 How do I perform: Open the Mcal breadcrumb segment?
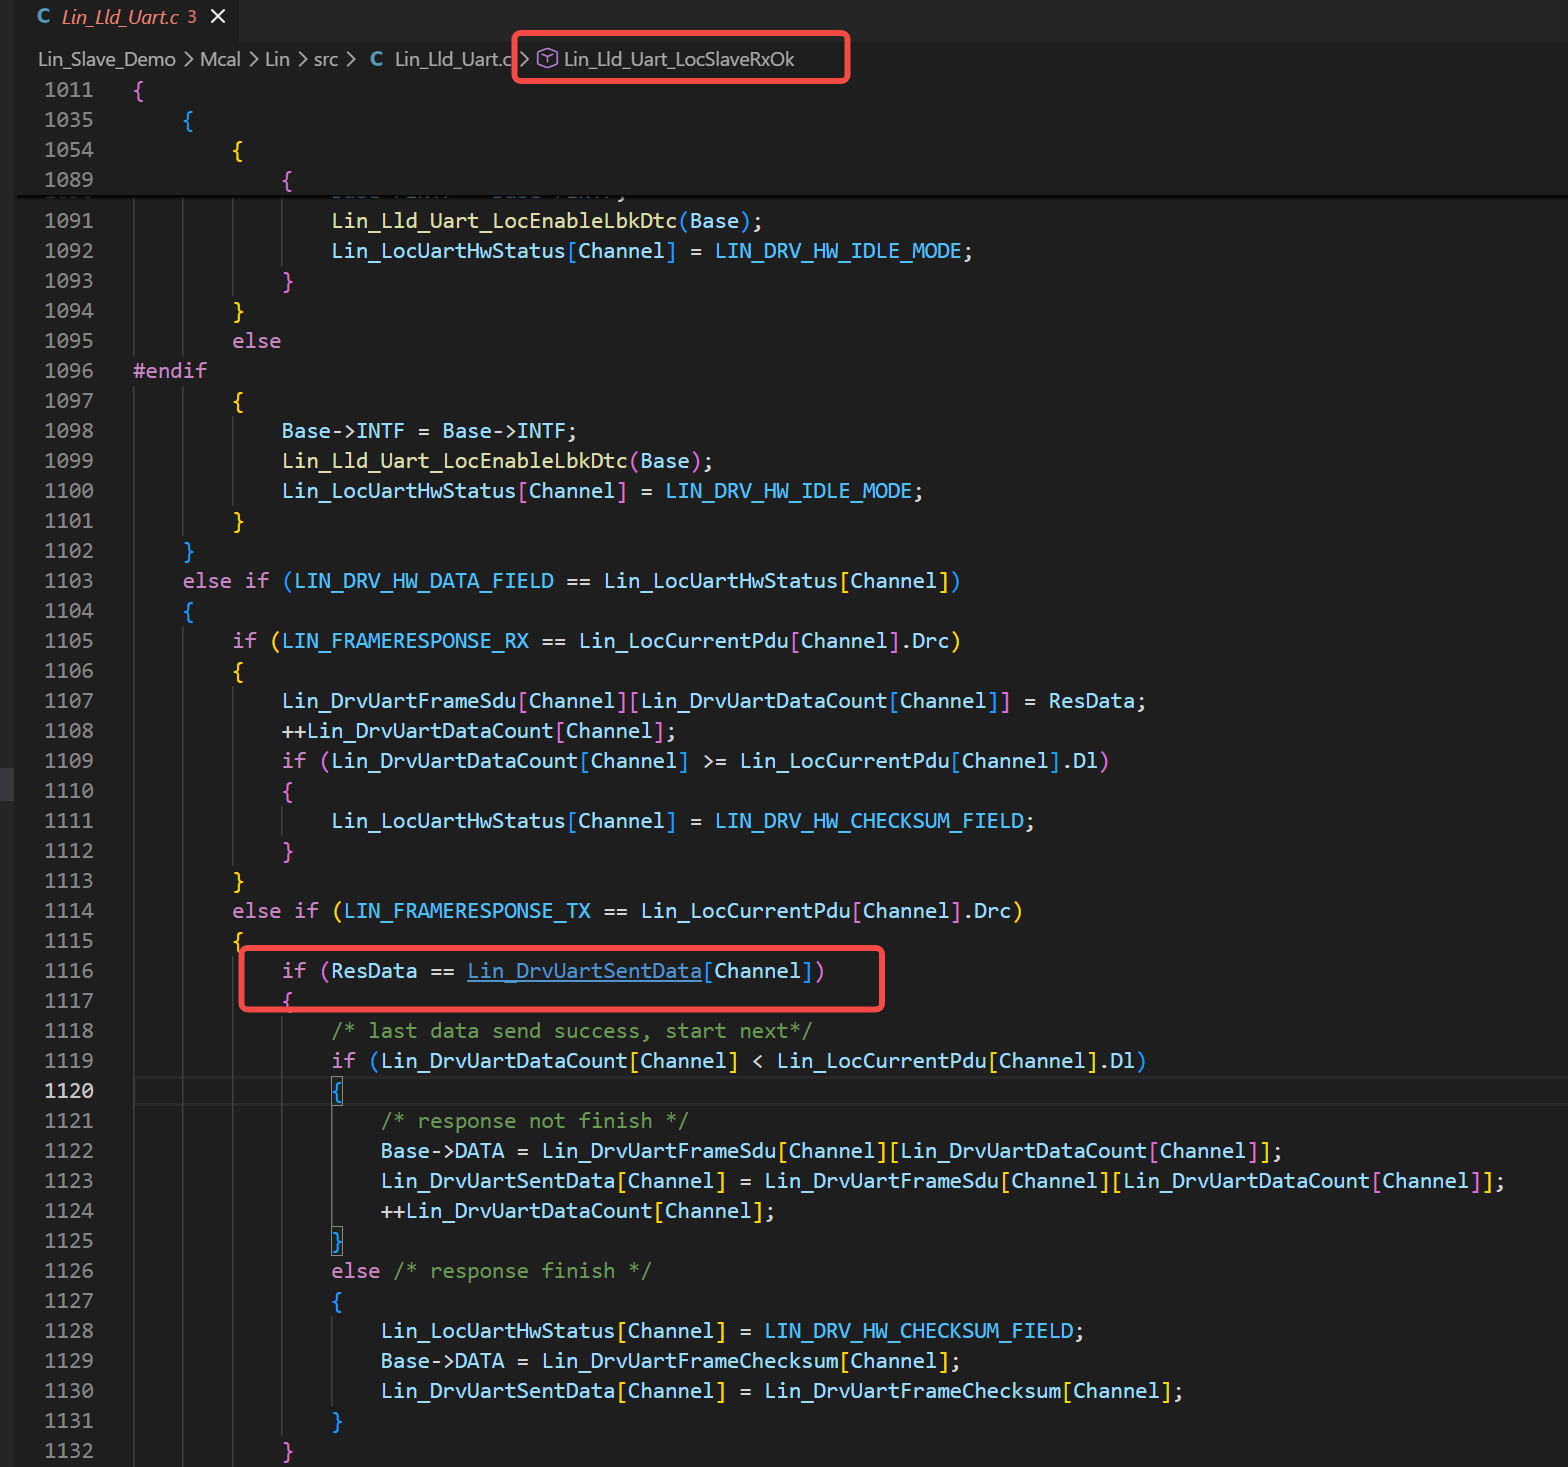tap(220, 59)
